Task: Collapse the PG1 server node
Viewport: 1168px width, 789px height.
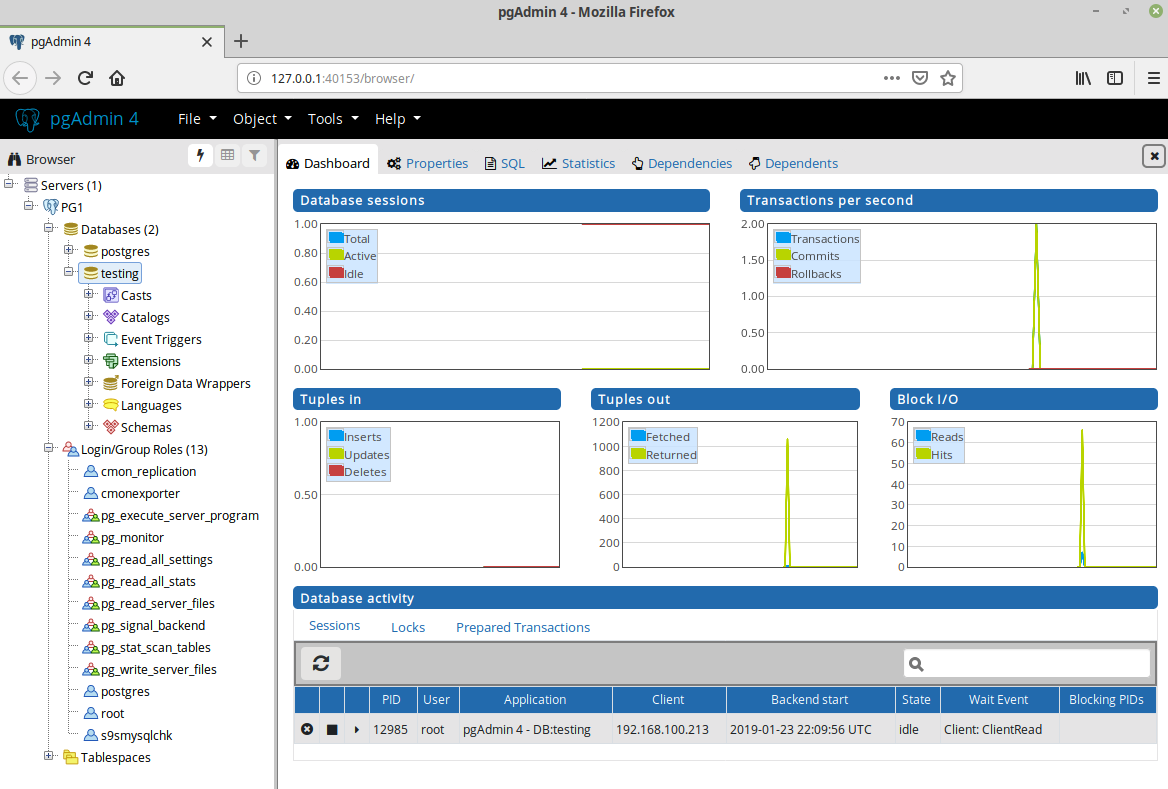Action: [28, 205]
